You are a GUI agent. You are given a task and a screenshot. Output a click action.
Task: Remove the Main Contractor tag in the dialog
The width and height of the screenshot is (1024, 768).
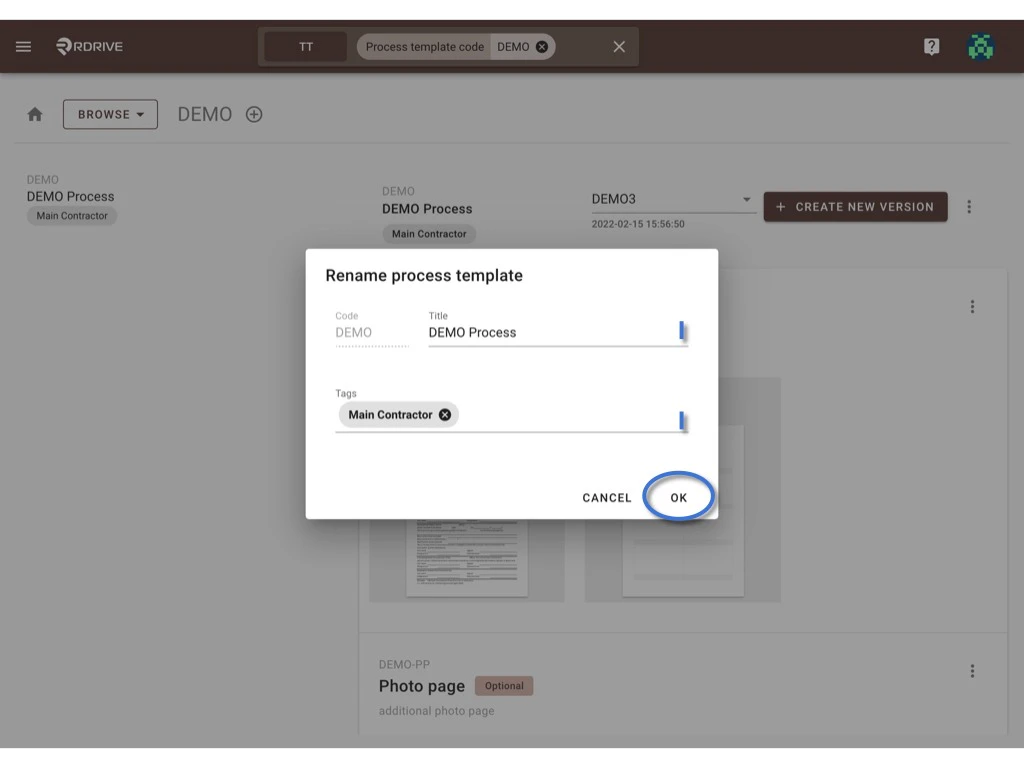(x=445, y=414)
